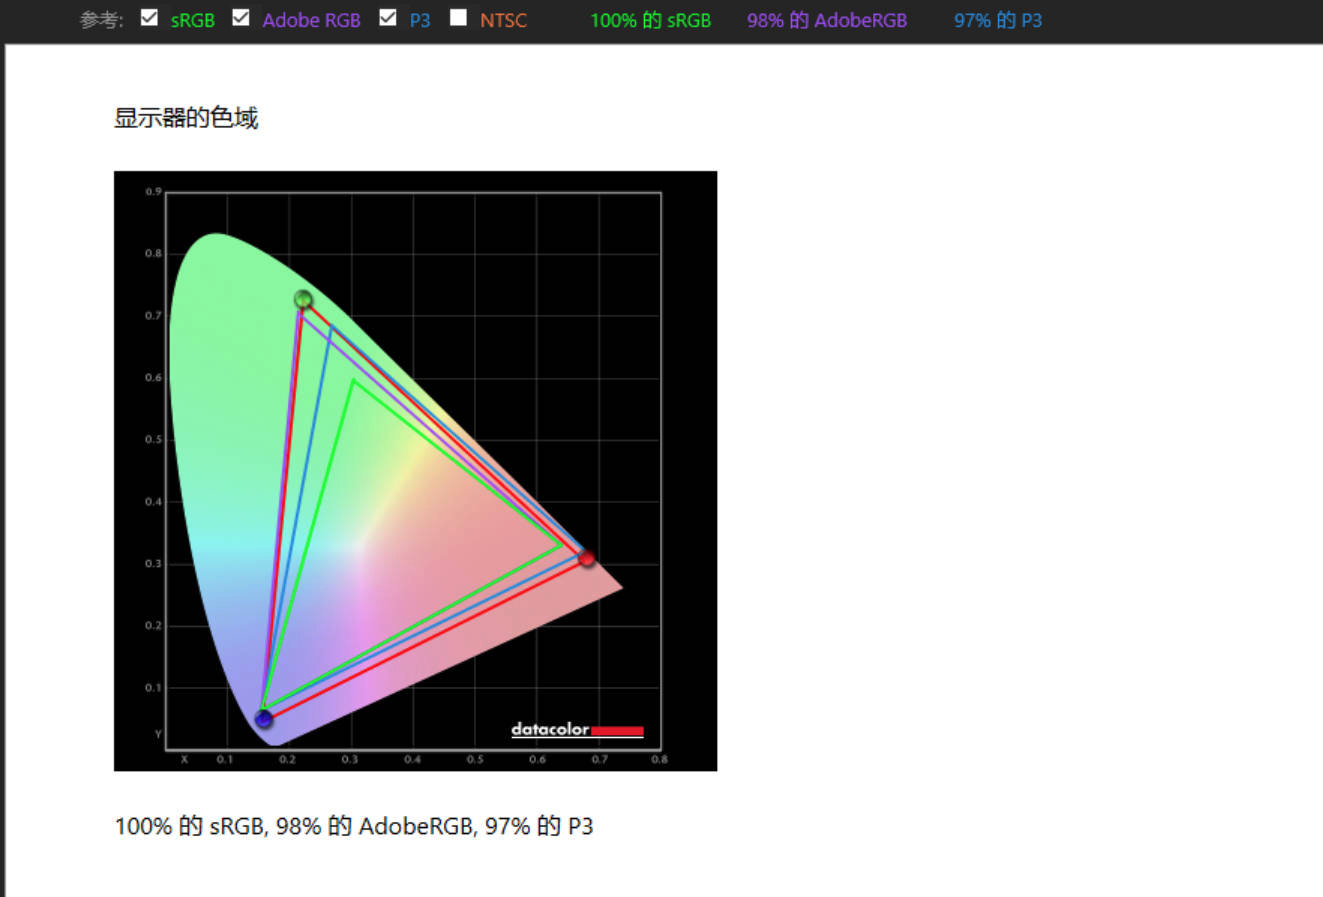The width and height of the screenshot is (1323, 897).
Task: Uncheck the Adobe RGB reference checkbox
Action: point(240,18)
